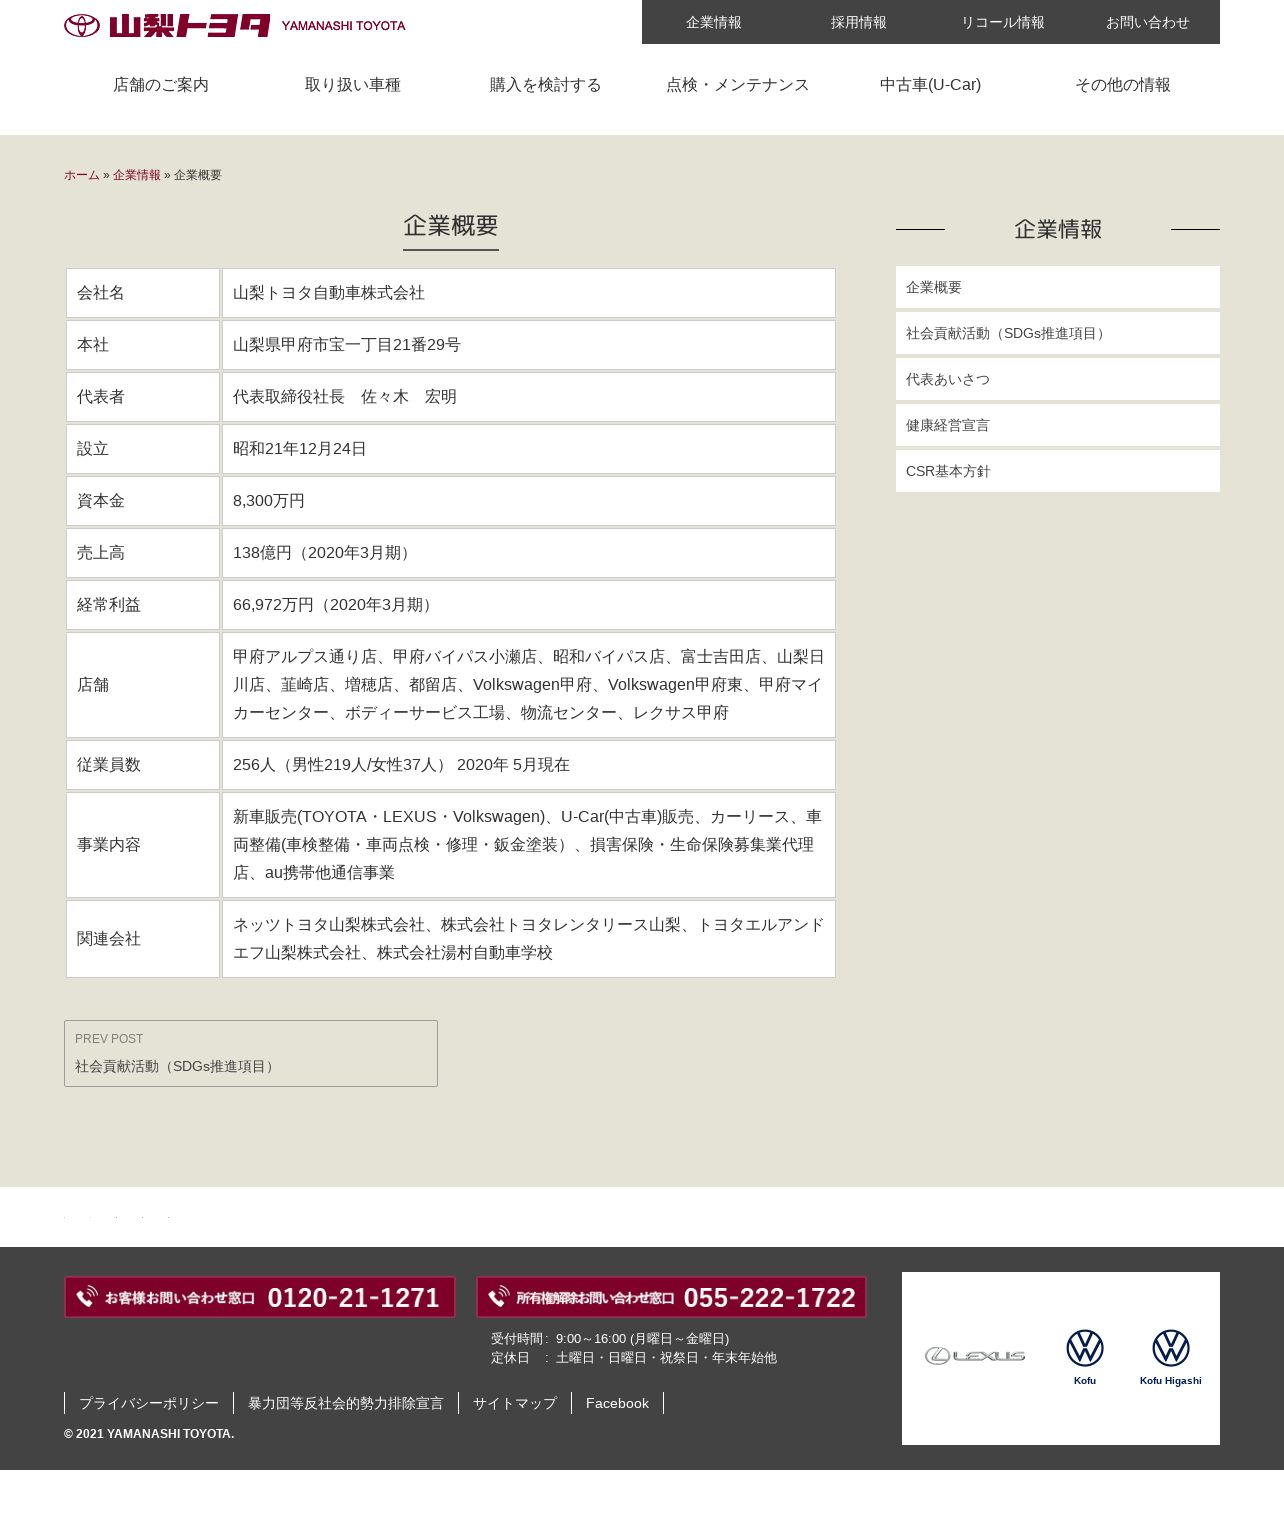Open 社会貢献活動（SDGs推進項目） in the sidebar
This screenshot has width=1284, height=1531.
[x=1058, y=333]
